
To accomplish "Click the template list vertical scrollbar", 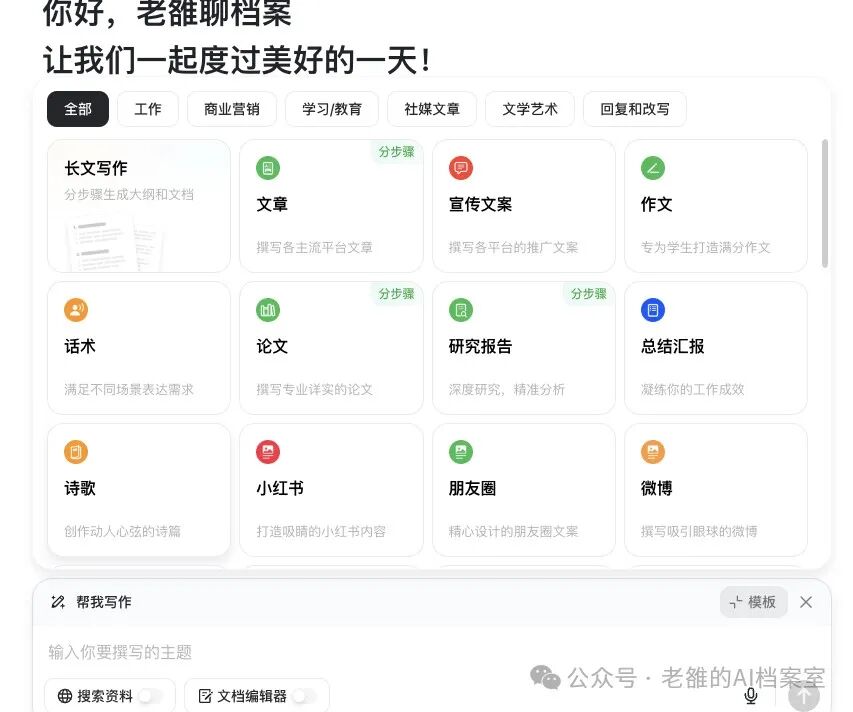I will point(825,203).
